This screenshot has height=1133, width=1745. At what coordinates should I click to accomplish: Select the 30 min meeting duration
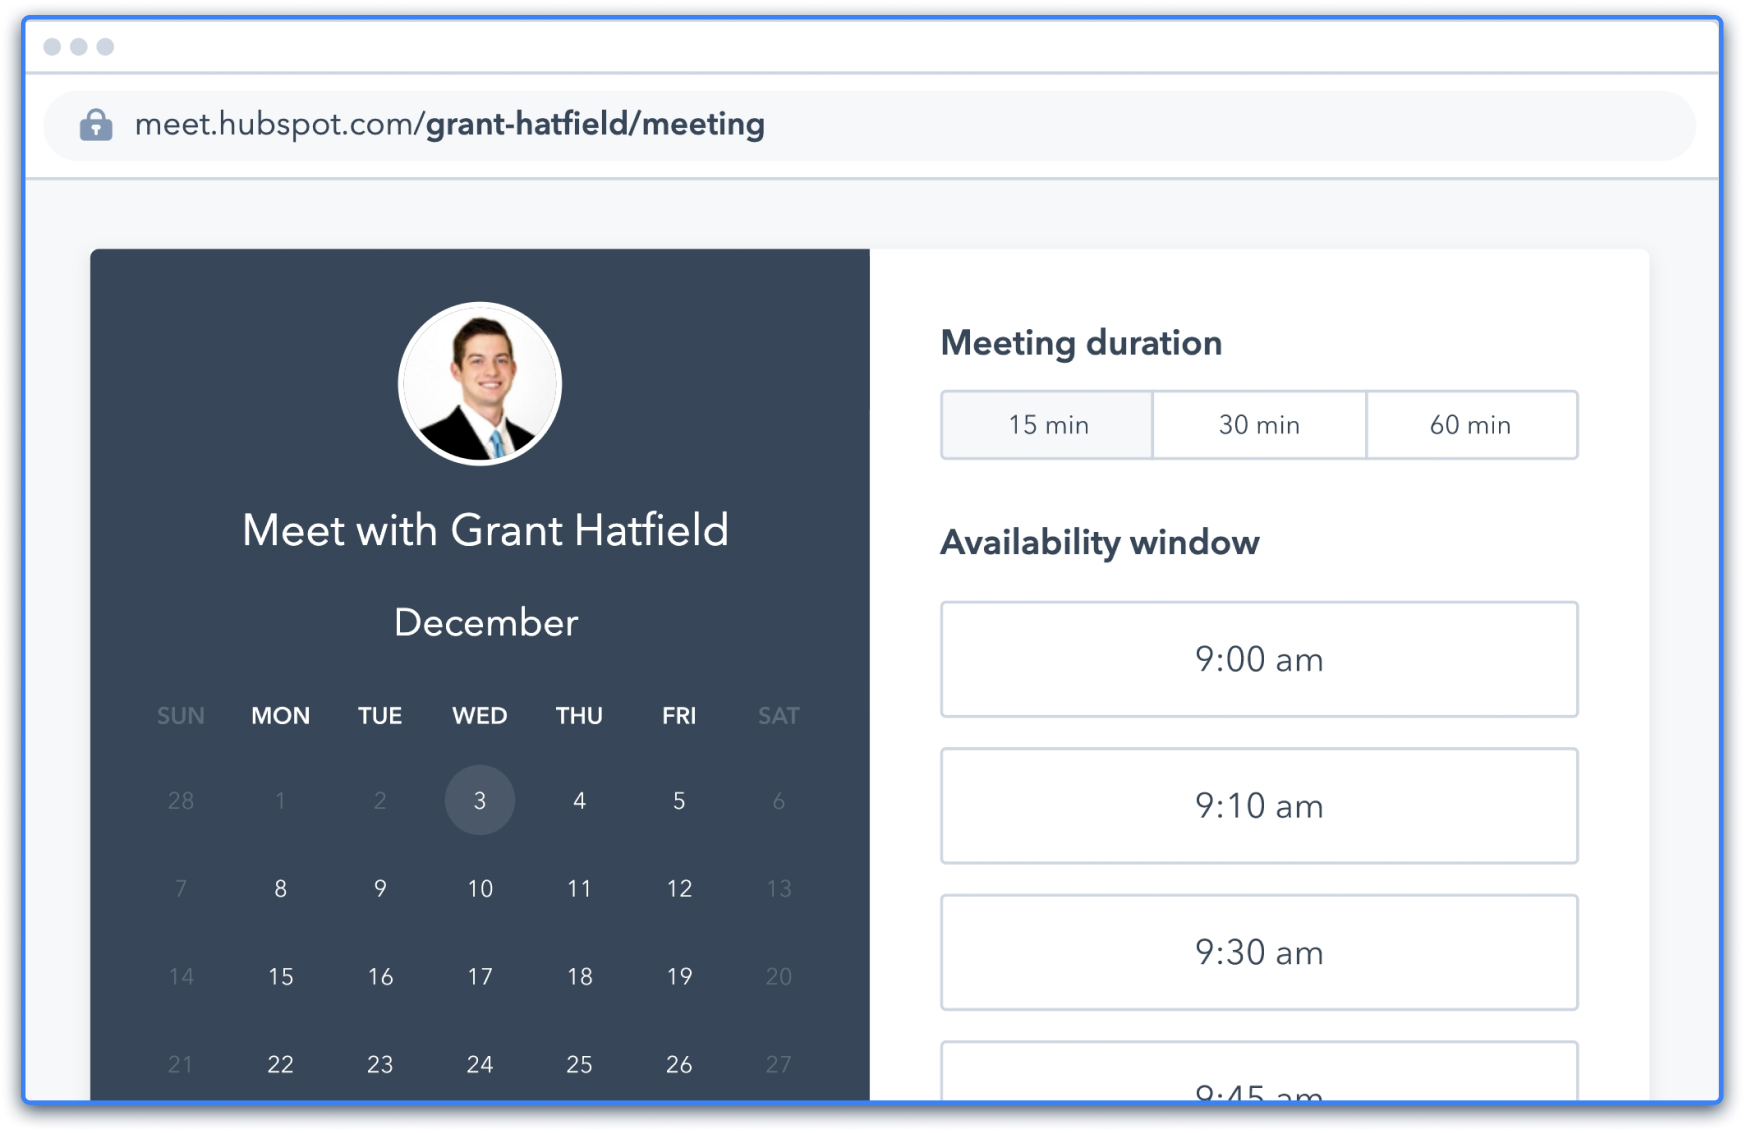(1259, 425)
